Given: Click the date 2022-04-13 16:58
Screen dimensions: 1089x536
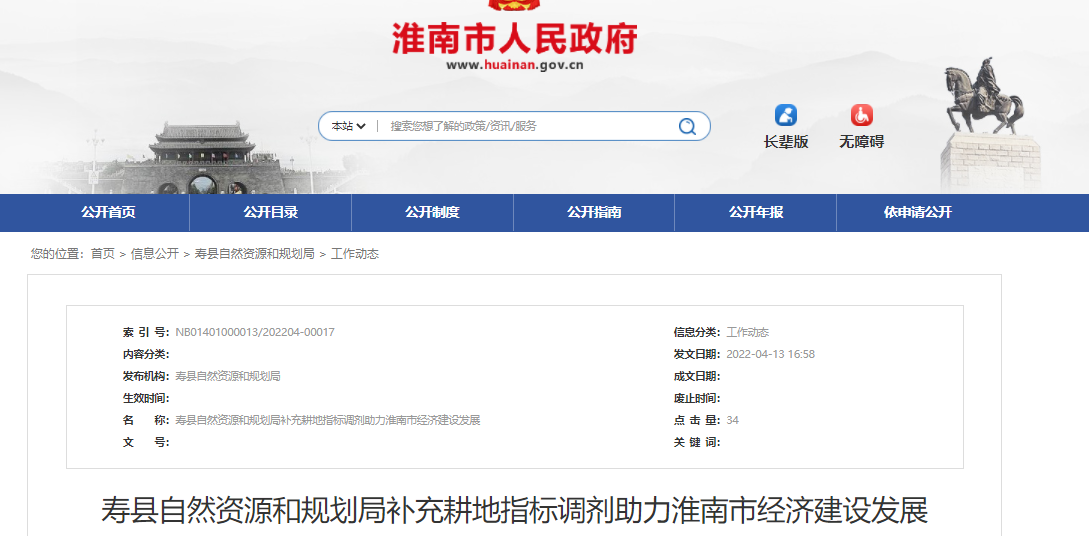Looking at the screenshot, I should click(770, 355).
